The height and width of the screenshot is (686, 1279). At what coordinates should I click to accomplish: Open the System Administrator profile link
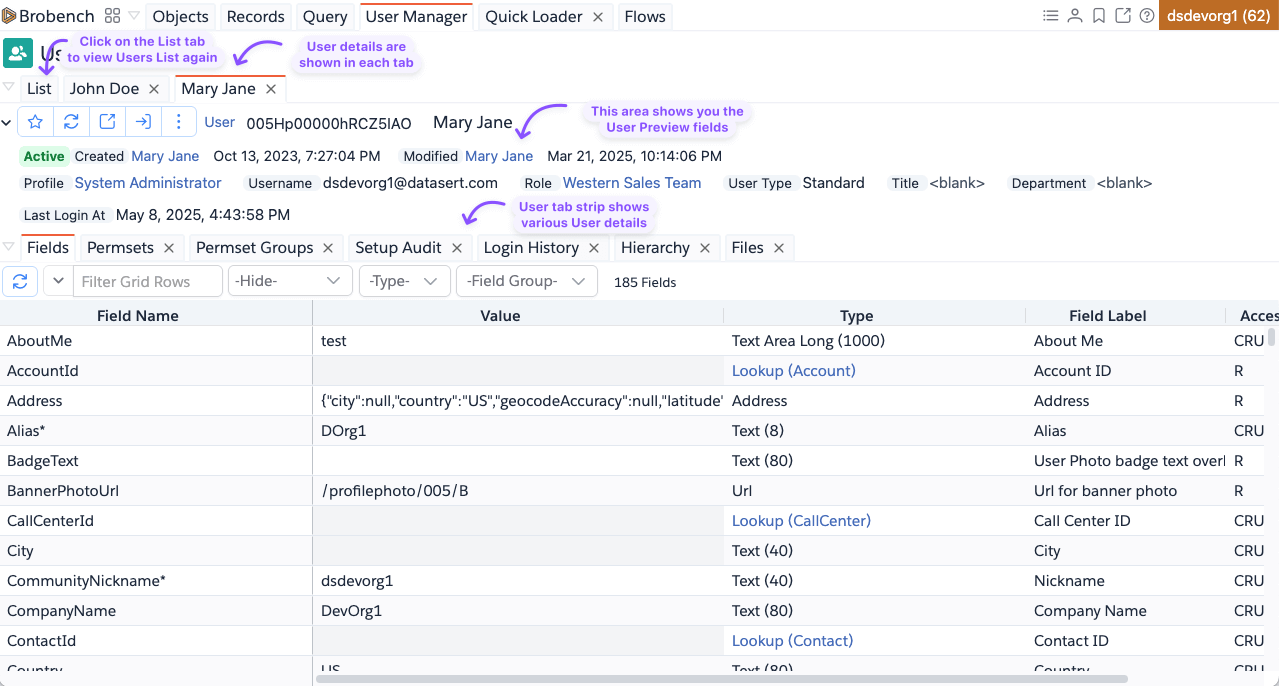pyautogui.click(x=148, y=183)
